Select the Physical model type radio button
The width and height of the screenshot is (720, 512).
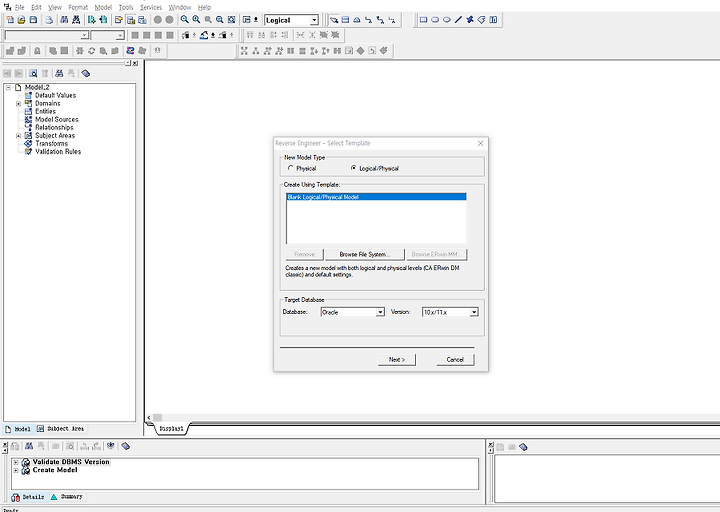[290, 168]
